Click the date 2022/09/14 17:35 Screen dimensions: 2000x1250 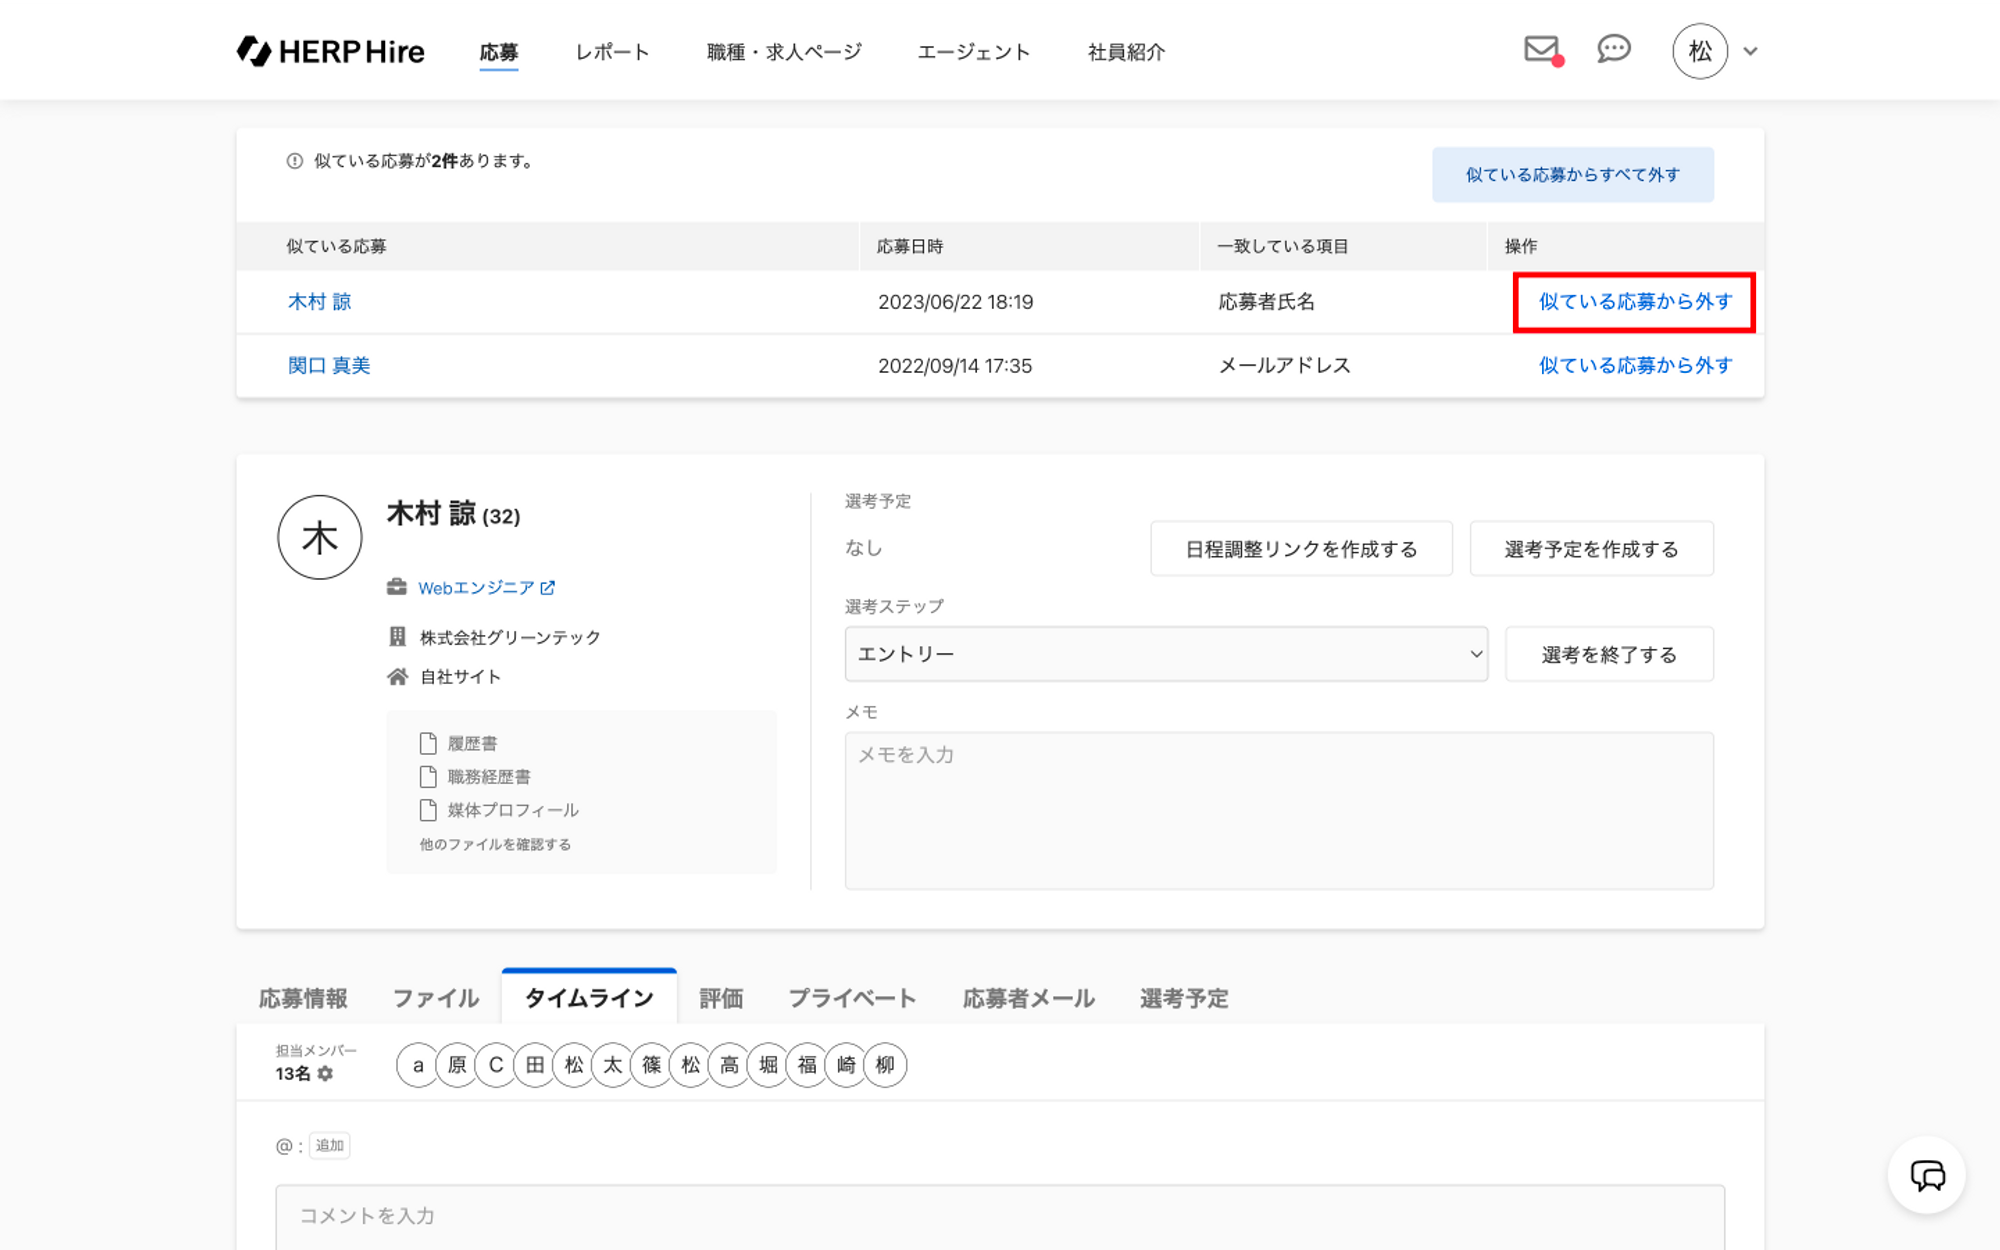955,366
